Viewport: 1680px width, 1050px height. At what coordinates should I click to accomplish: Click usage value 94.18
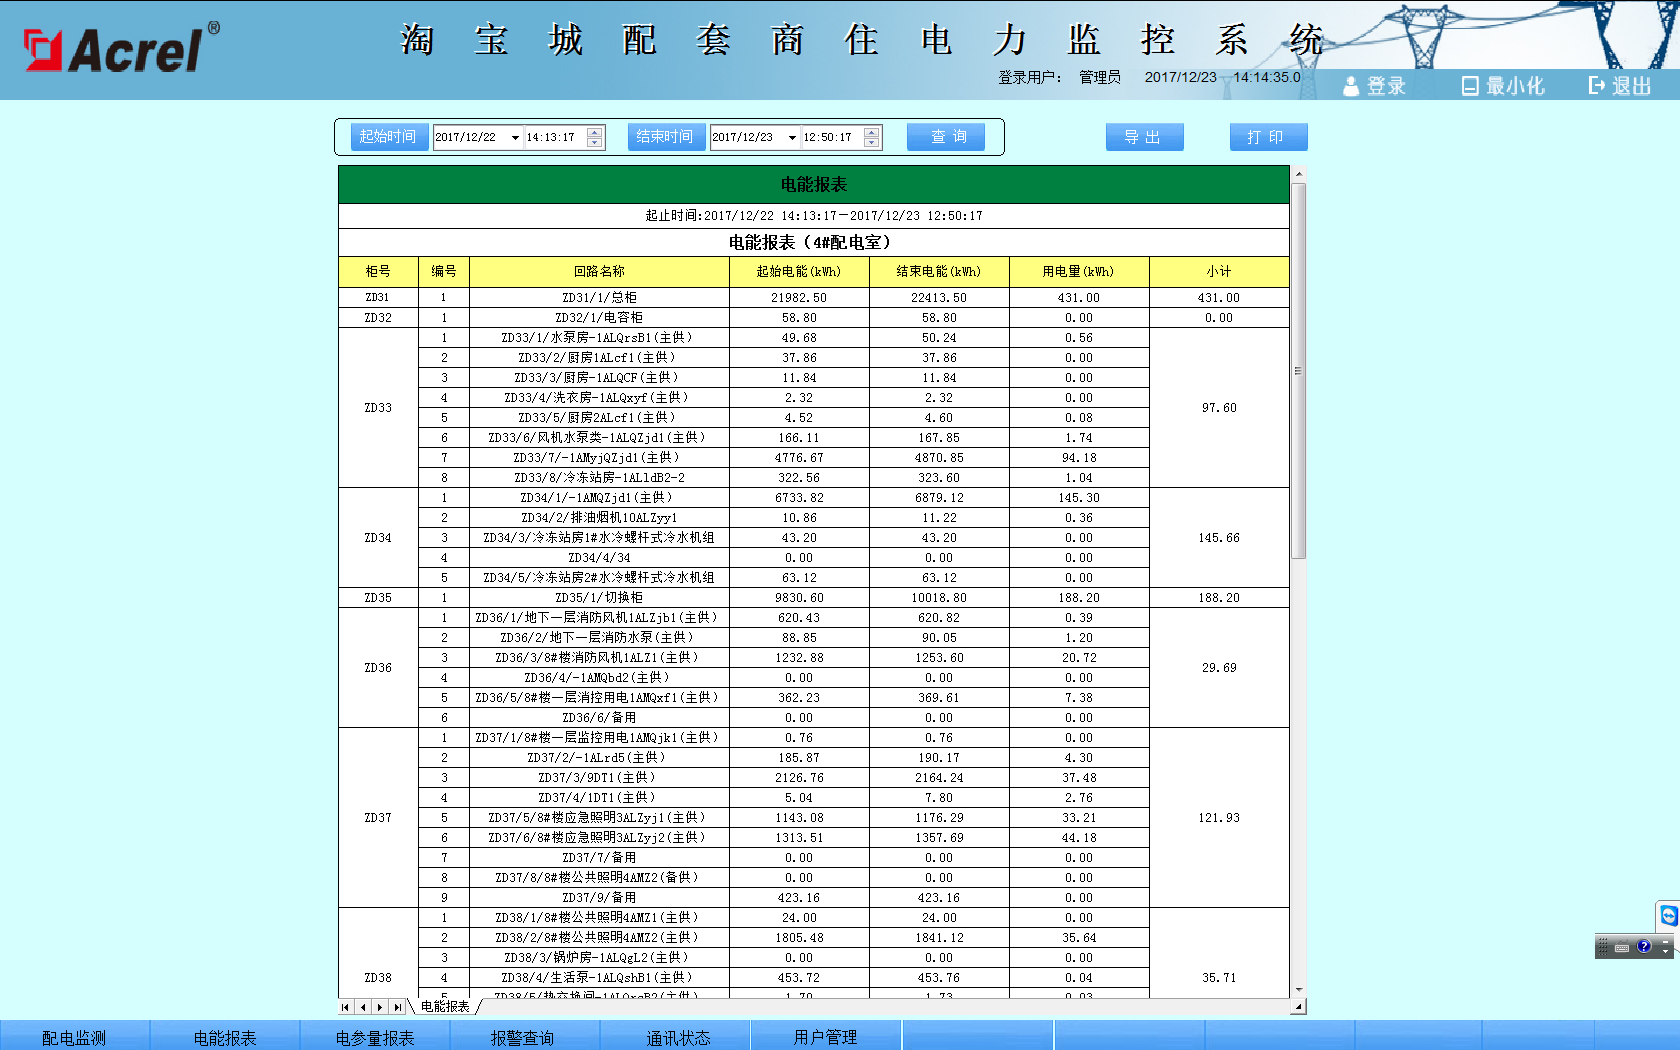click(x=1079, y=458)
